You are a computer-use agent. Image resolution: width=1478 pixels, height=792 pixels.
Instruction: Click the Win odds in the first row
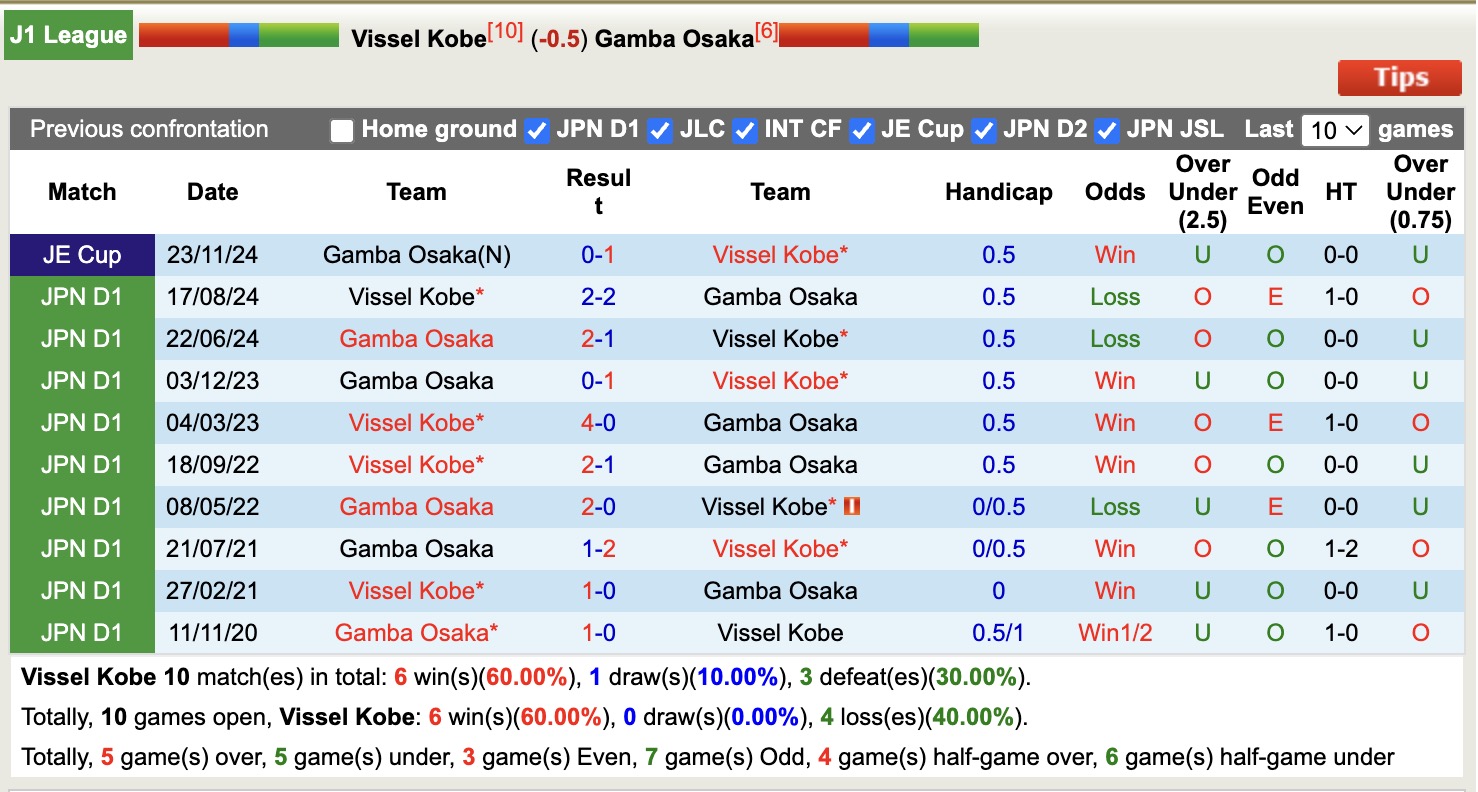pyautogui.click(x=1114, y=255)
